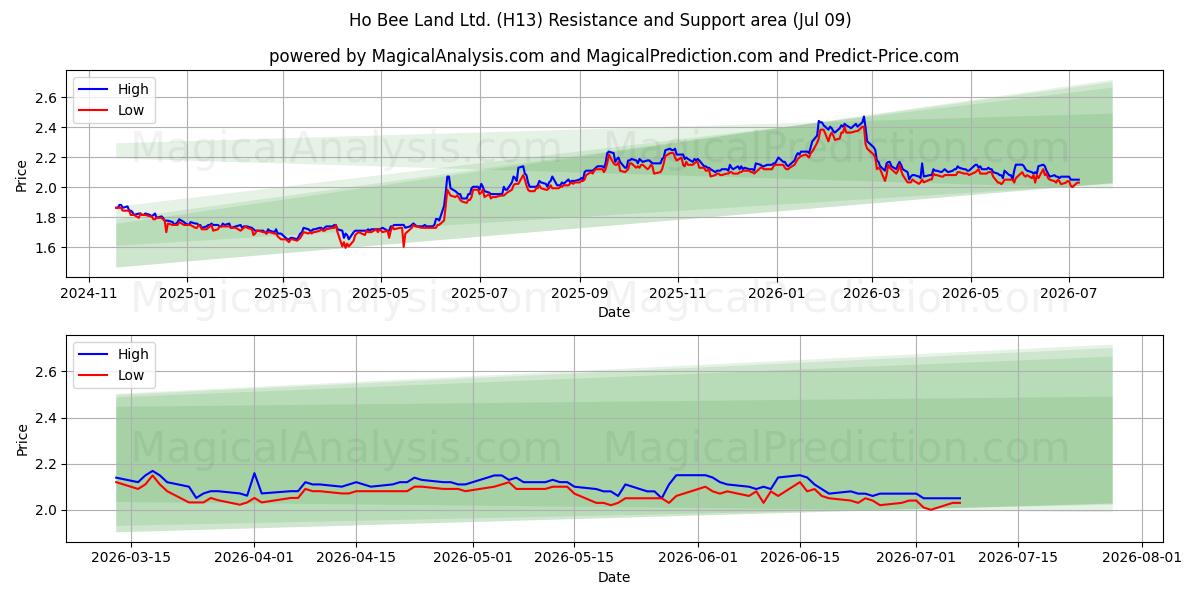Click the '2026-05-01' tick label
Viewport: 1200px width, 600px height.
tap(472, 558)
